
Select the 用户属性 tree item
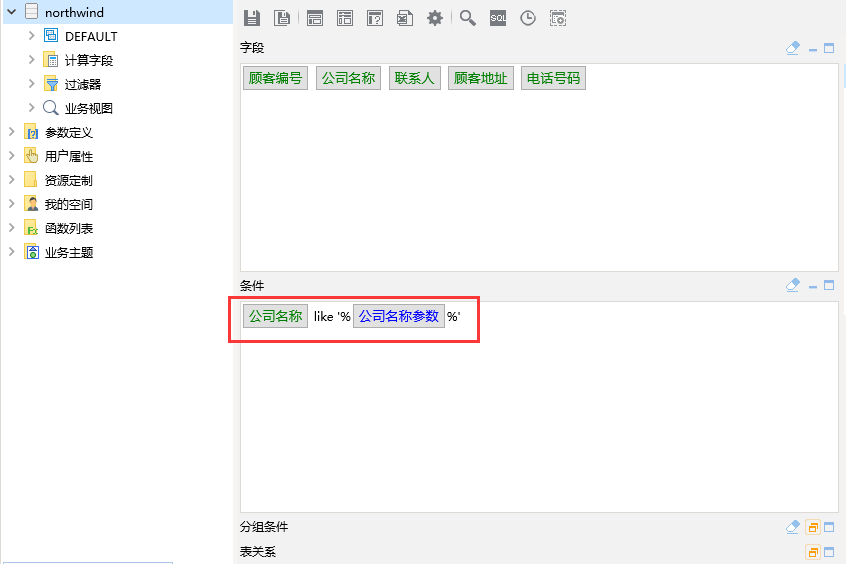pyautogui.click(x=69, y=156)
